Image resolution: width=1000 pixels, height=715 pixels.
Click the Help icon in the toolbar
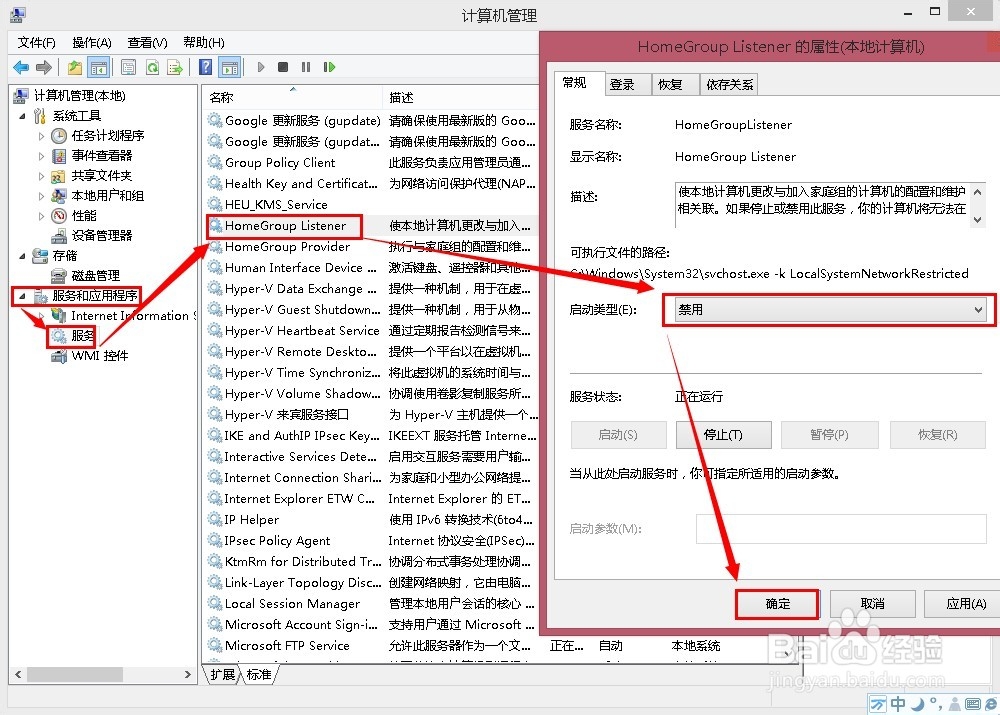coord(205,67)
